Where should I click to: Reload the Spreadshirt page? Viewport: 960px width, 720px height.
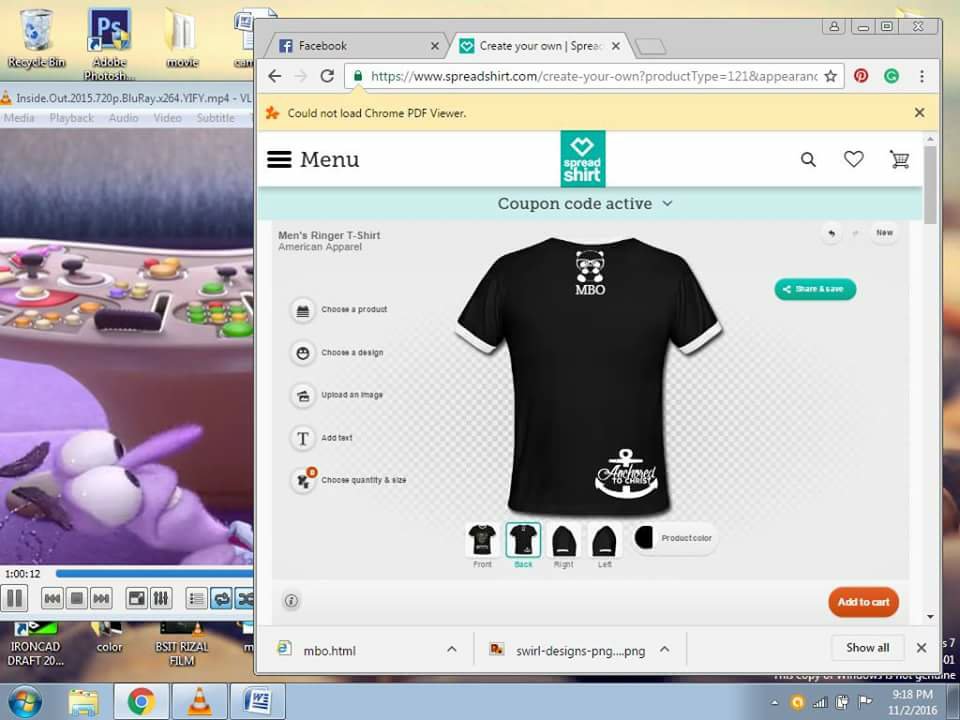click(327, 76)
